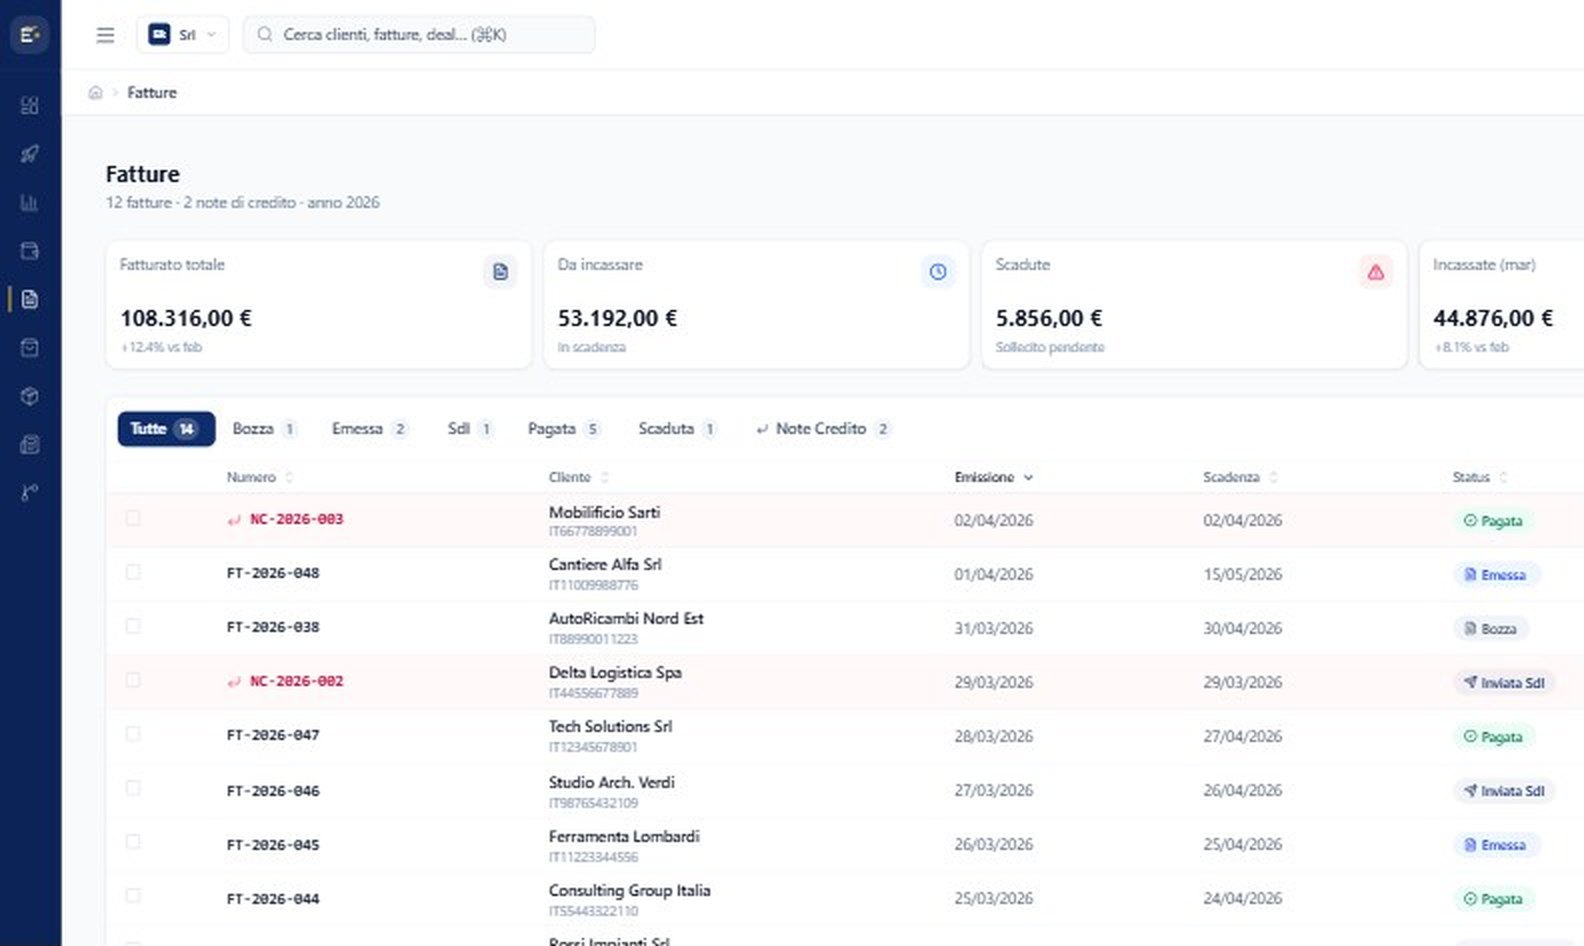Switch to the Bozza tab
1584x946 pixels.
click(x=264, y=429)
